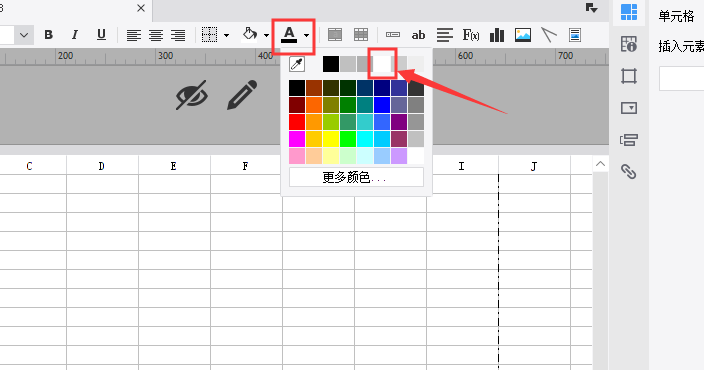
Task: Click scrollbar up arrow
Action: coord(600,164)
